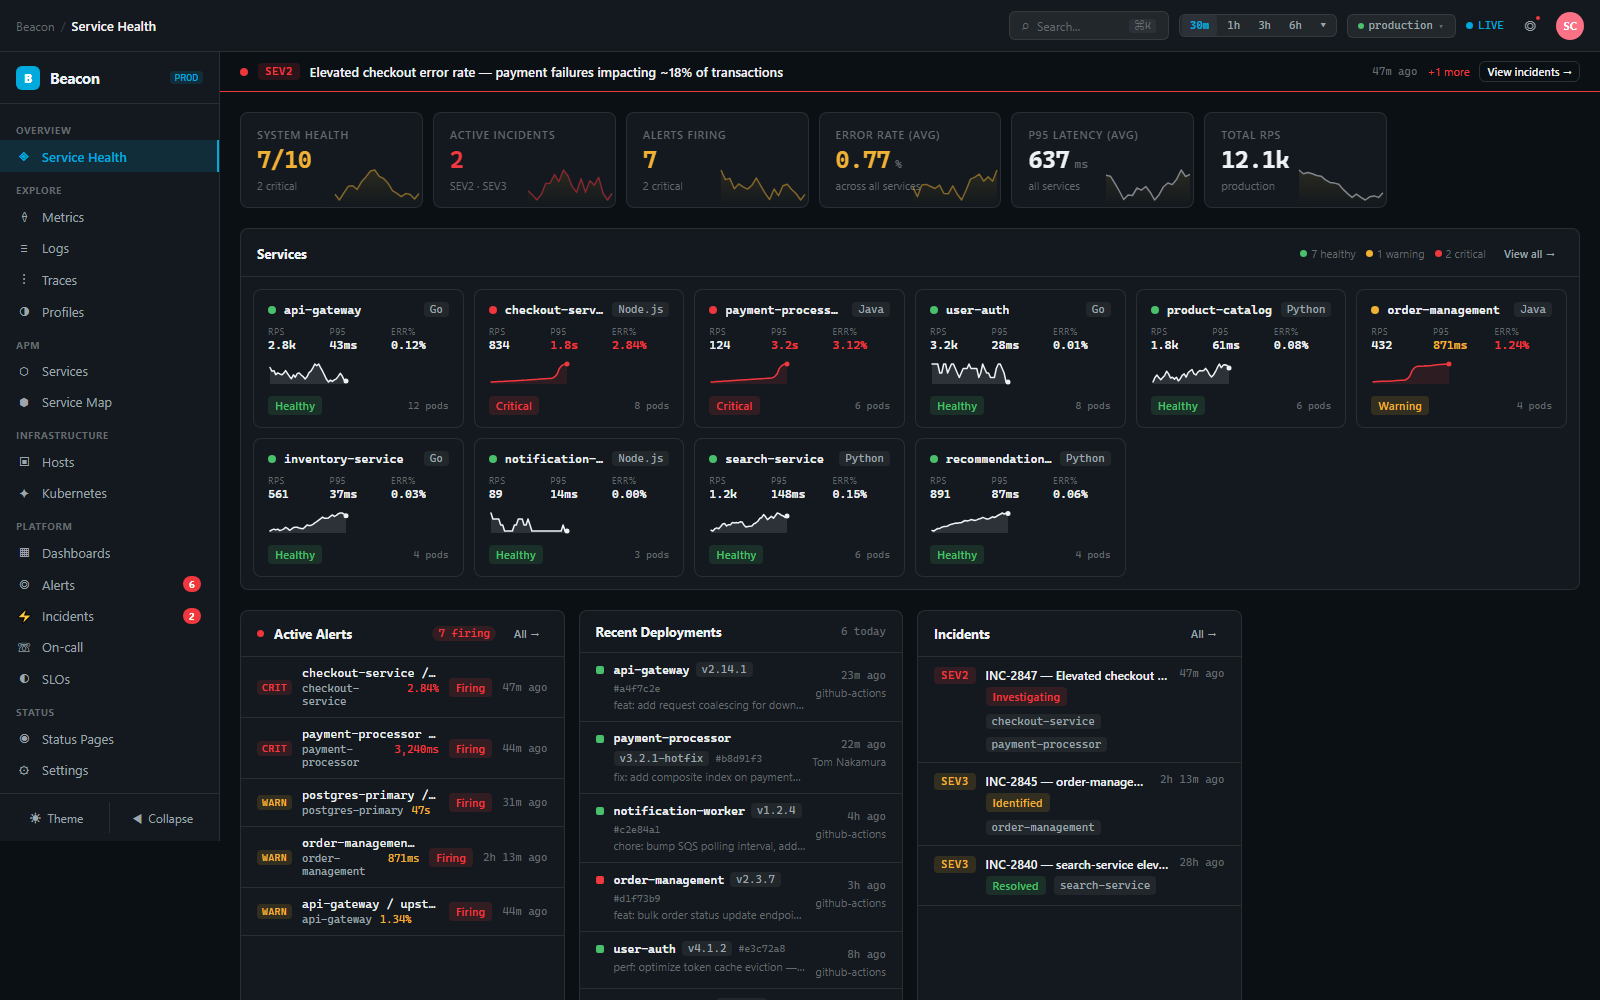Click the PROD badge beside Beacon
Image resolution: width=1600 pixels, height=1000 pixels.
pyautogui.click(x=186, y=78)
